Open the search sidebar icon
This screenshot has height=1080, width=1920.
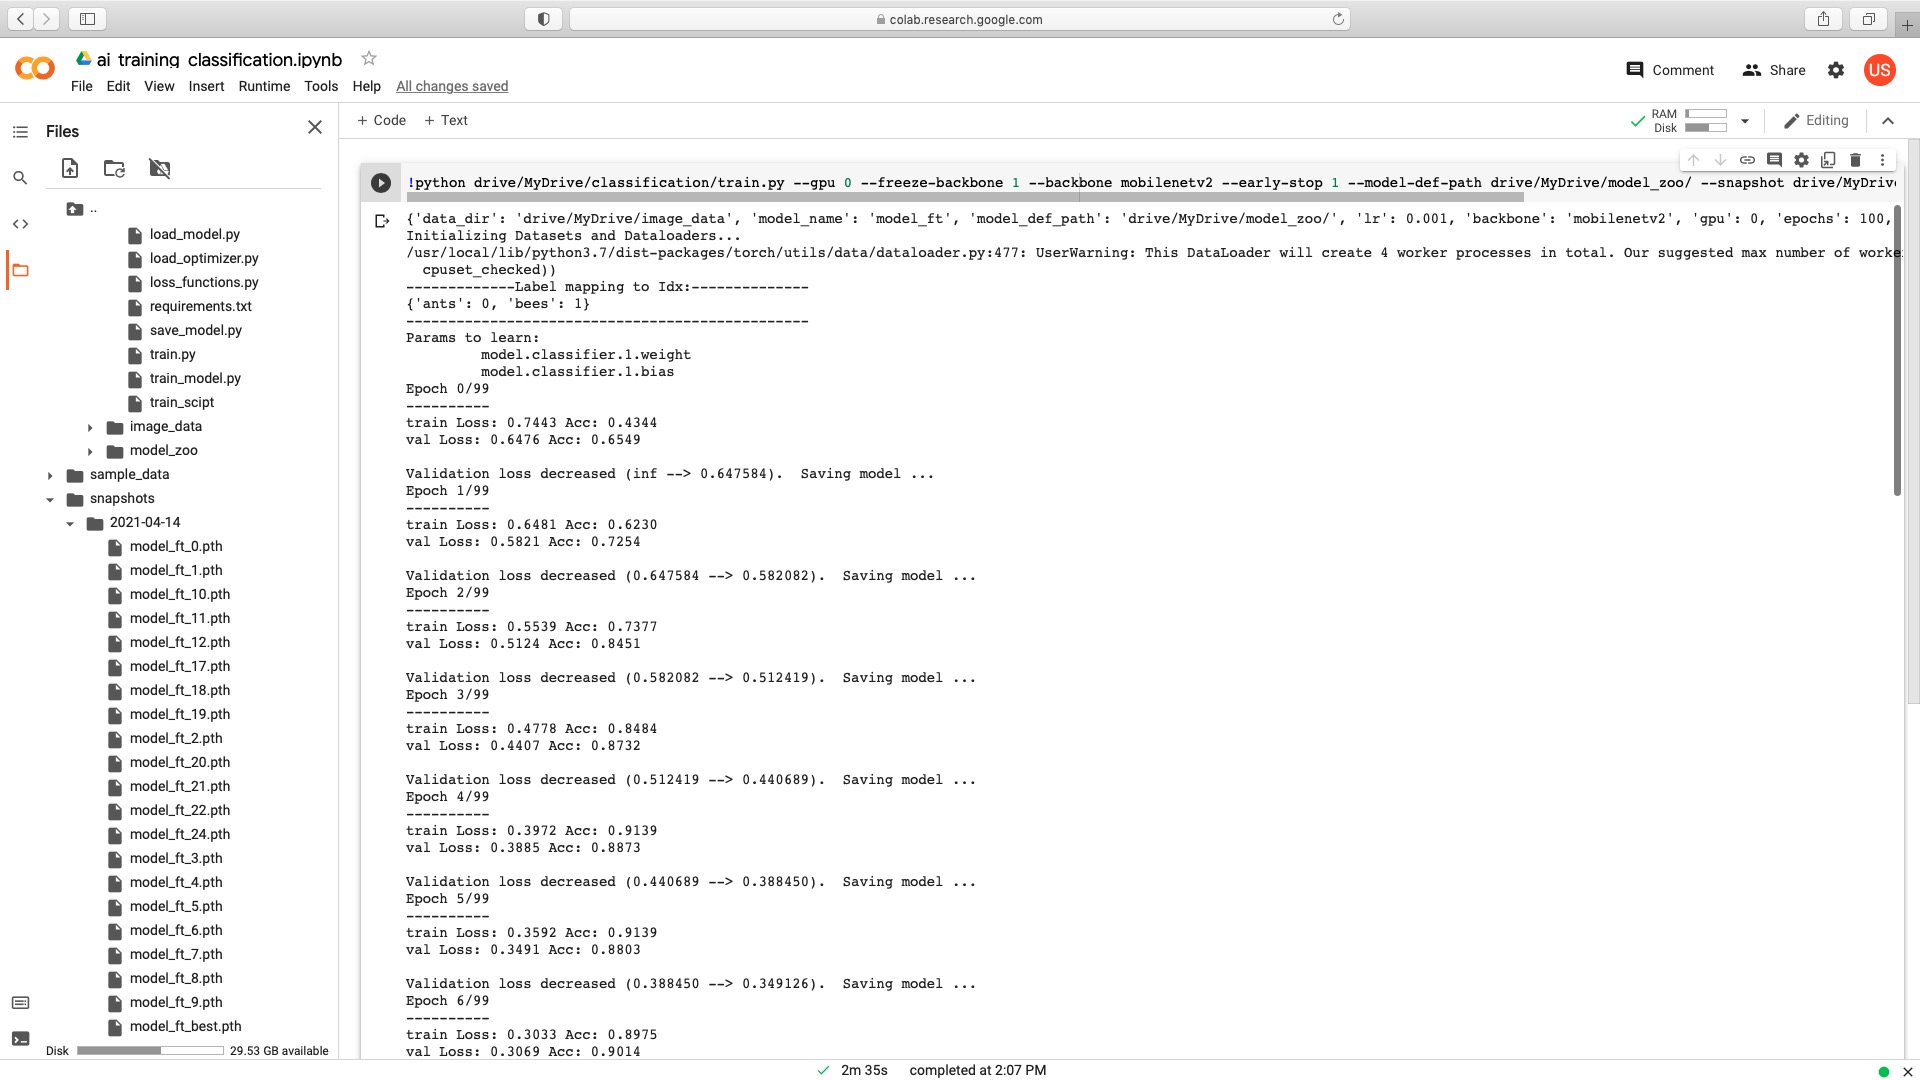tap(20, 178)
